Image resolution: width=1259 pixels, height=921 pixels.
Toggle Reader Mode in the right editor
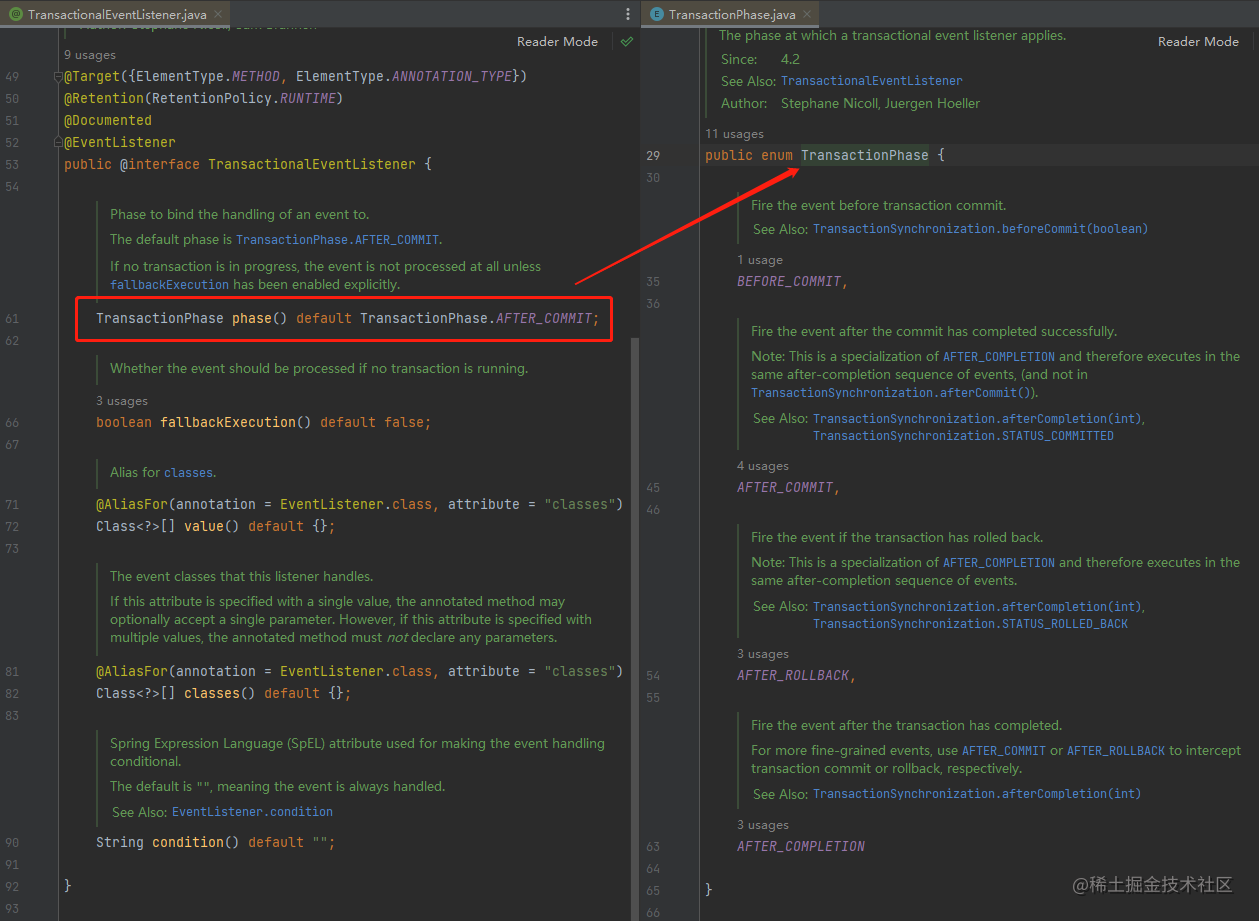coord(1198,42)
